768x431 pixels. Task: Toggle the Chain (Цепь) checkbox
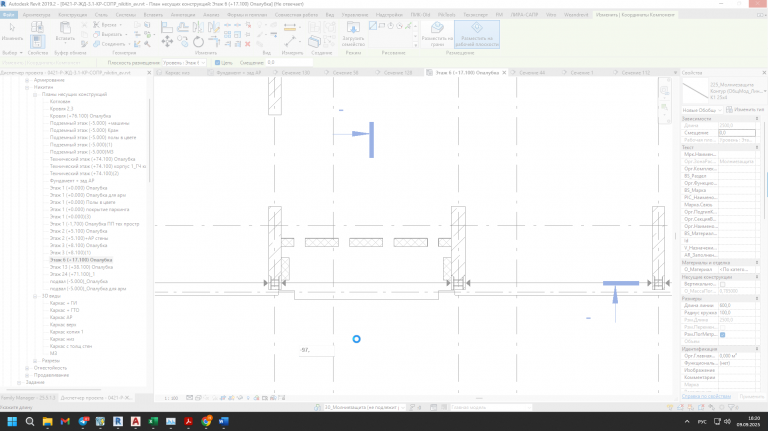(x=217, y=63)
